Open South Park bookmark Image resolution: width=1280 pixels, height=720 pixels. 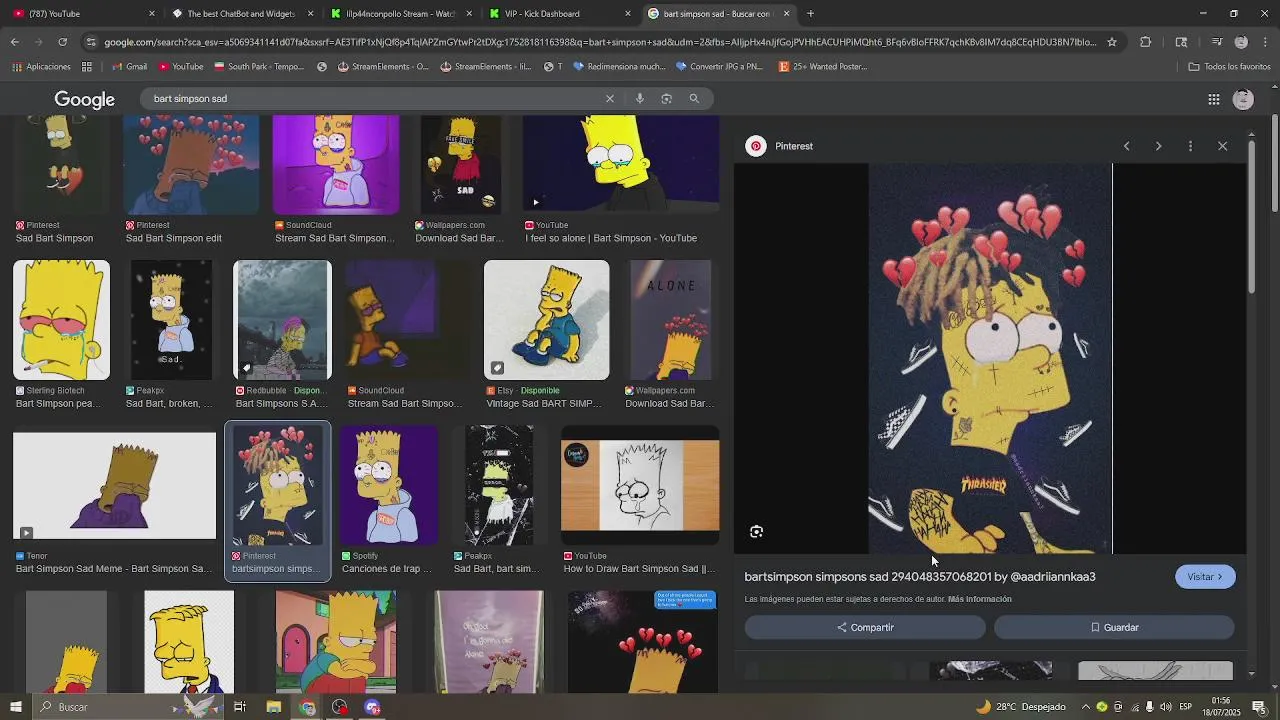coord(259,67)
